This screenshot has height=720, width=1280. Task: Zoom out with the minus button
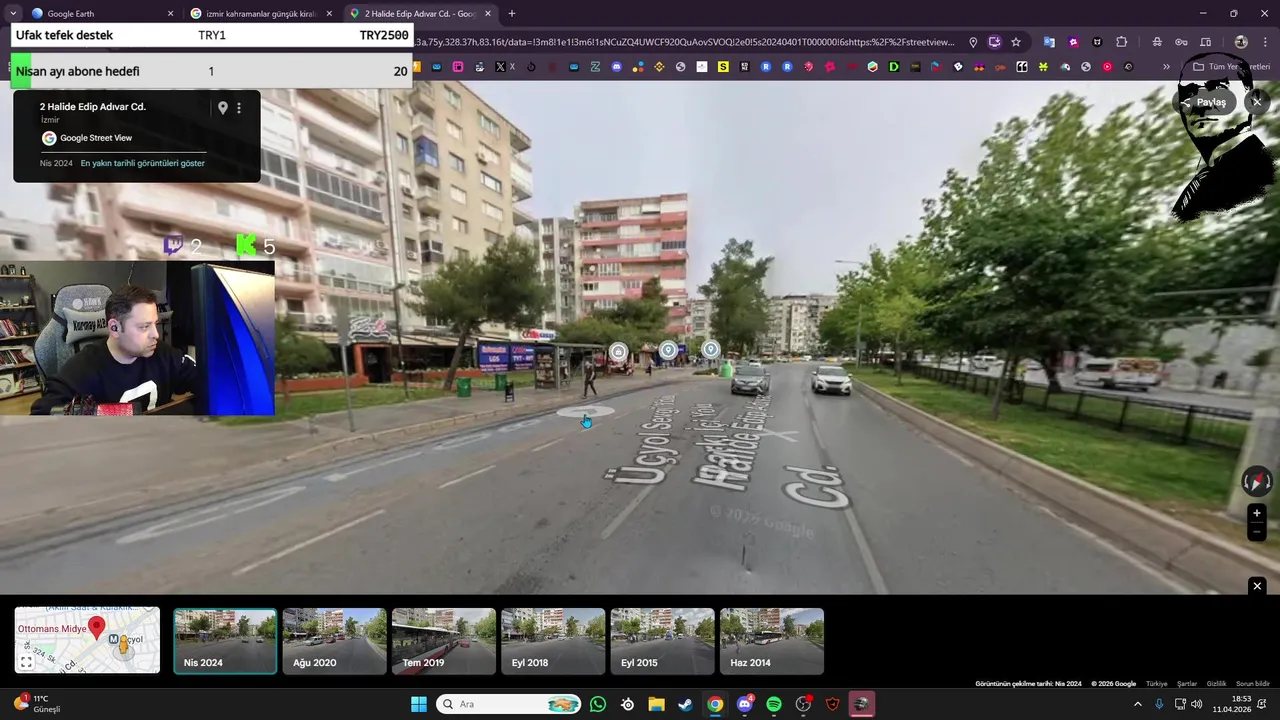[x=1257, y=532]
